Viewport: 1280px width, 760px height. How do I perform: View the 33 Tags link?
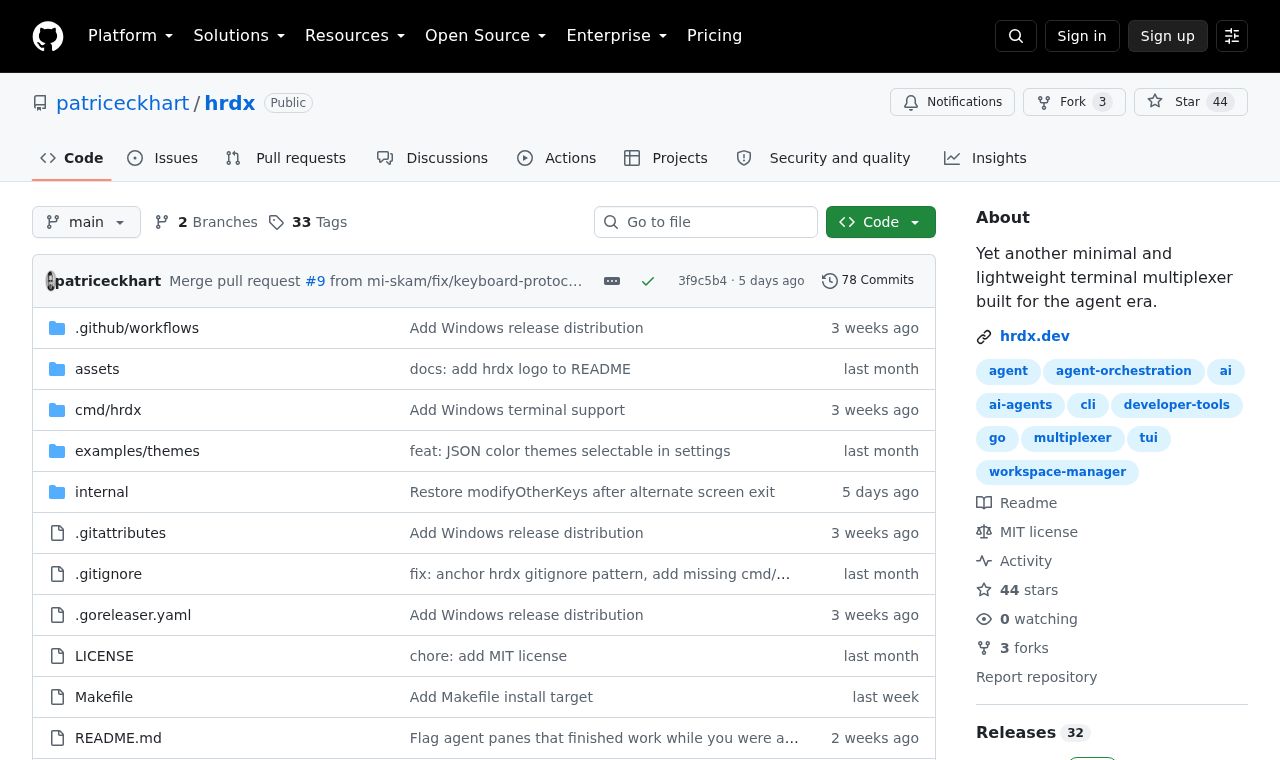coord(308,222)
